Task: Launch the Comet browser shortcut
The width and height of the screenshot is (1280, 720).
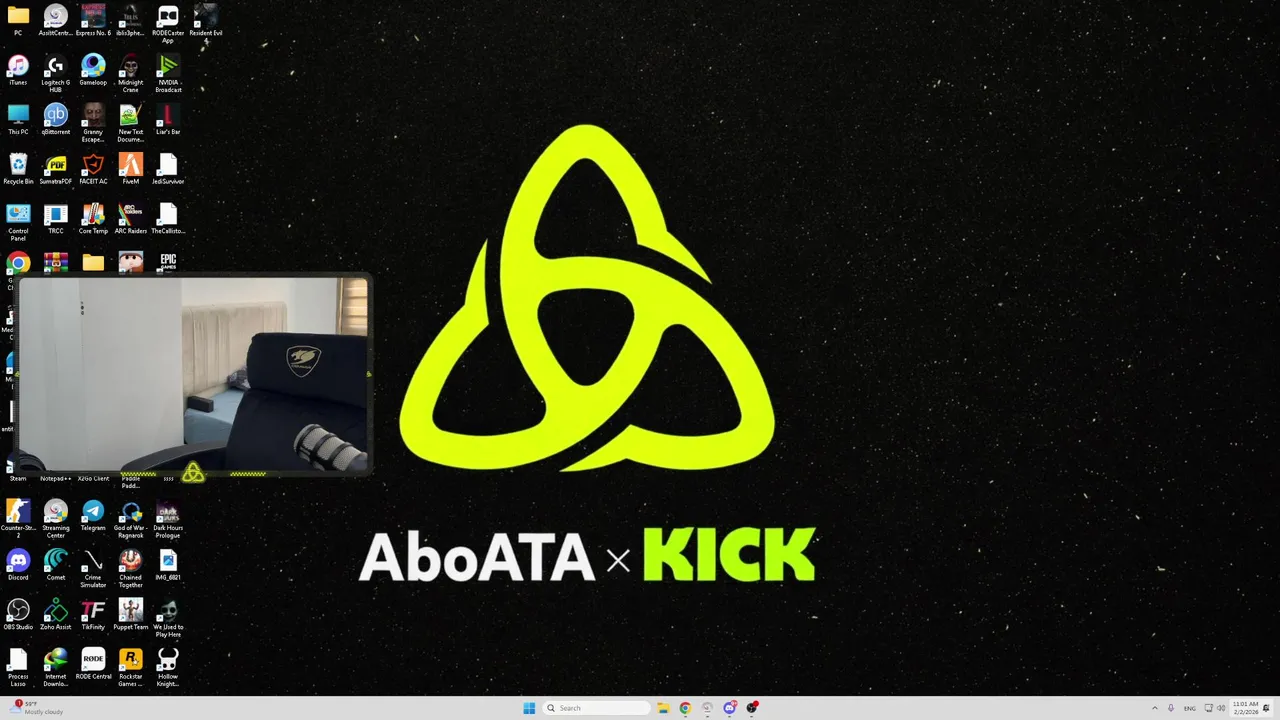Action: (x=56, y=566)
